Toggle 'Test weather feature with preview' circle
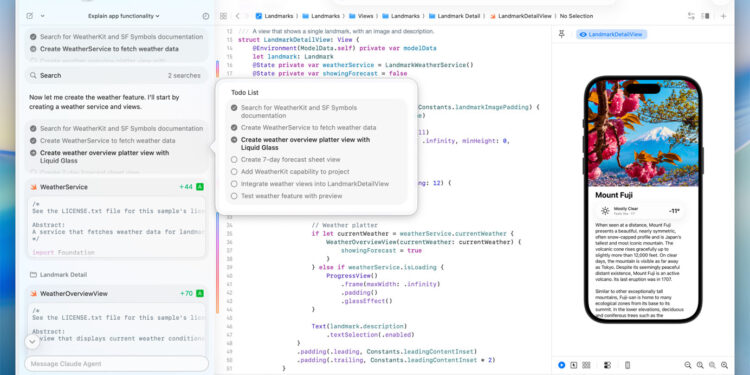 point(234,196)
